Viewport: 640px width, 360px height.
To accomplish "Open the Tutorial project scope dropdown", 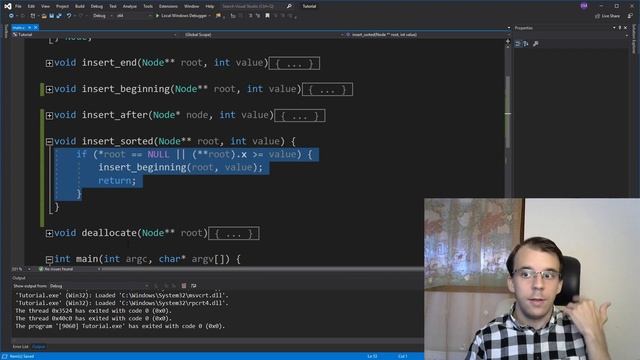I will pos(95,35).
